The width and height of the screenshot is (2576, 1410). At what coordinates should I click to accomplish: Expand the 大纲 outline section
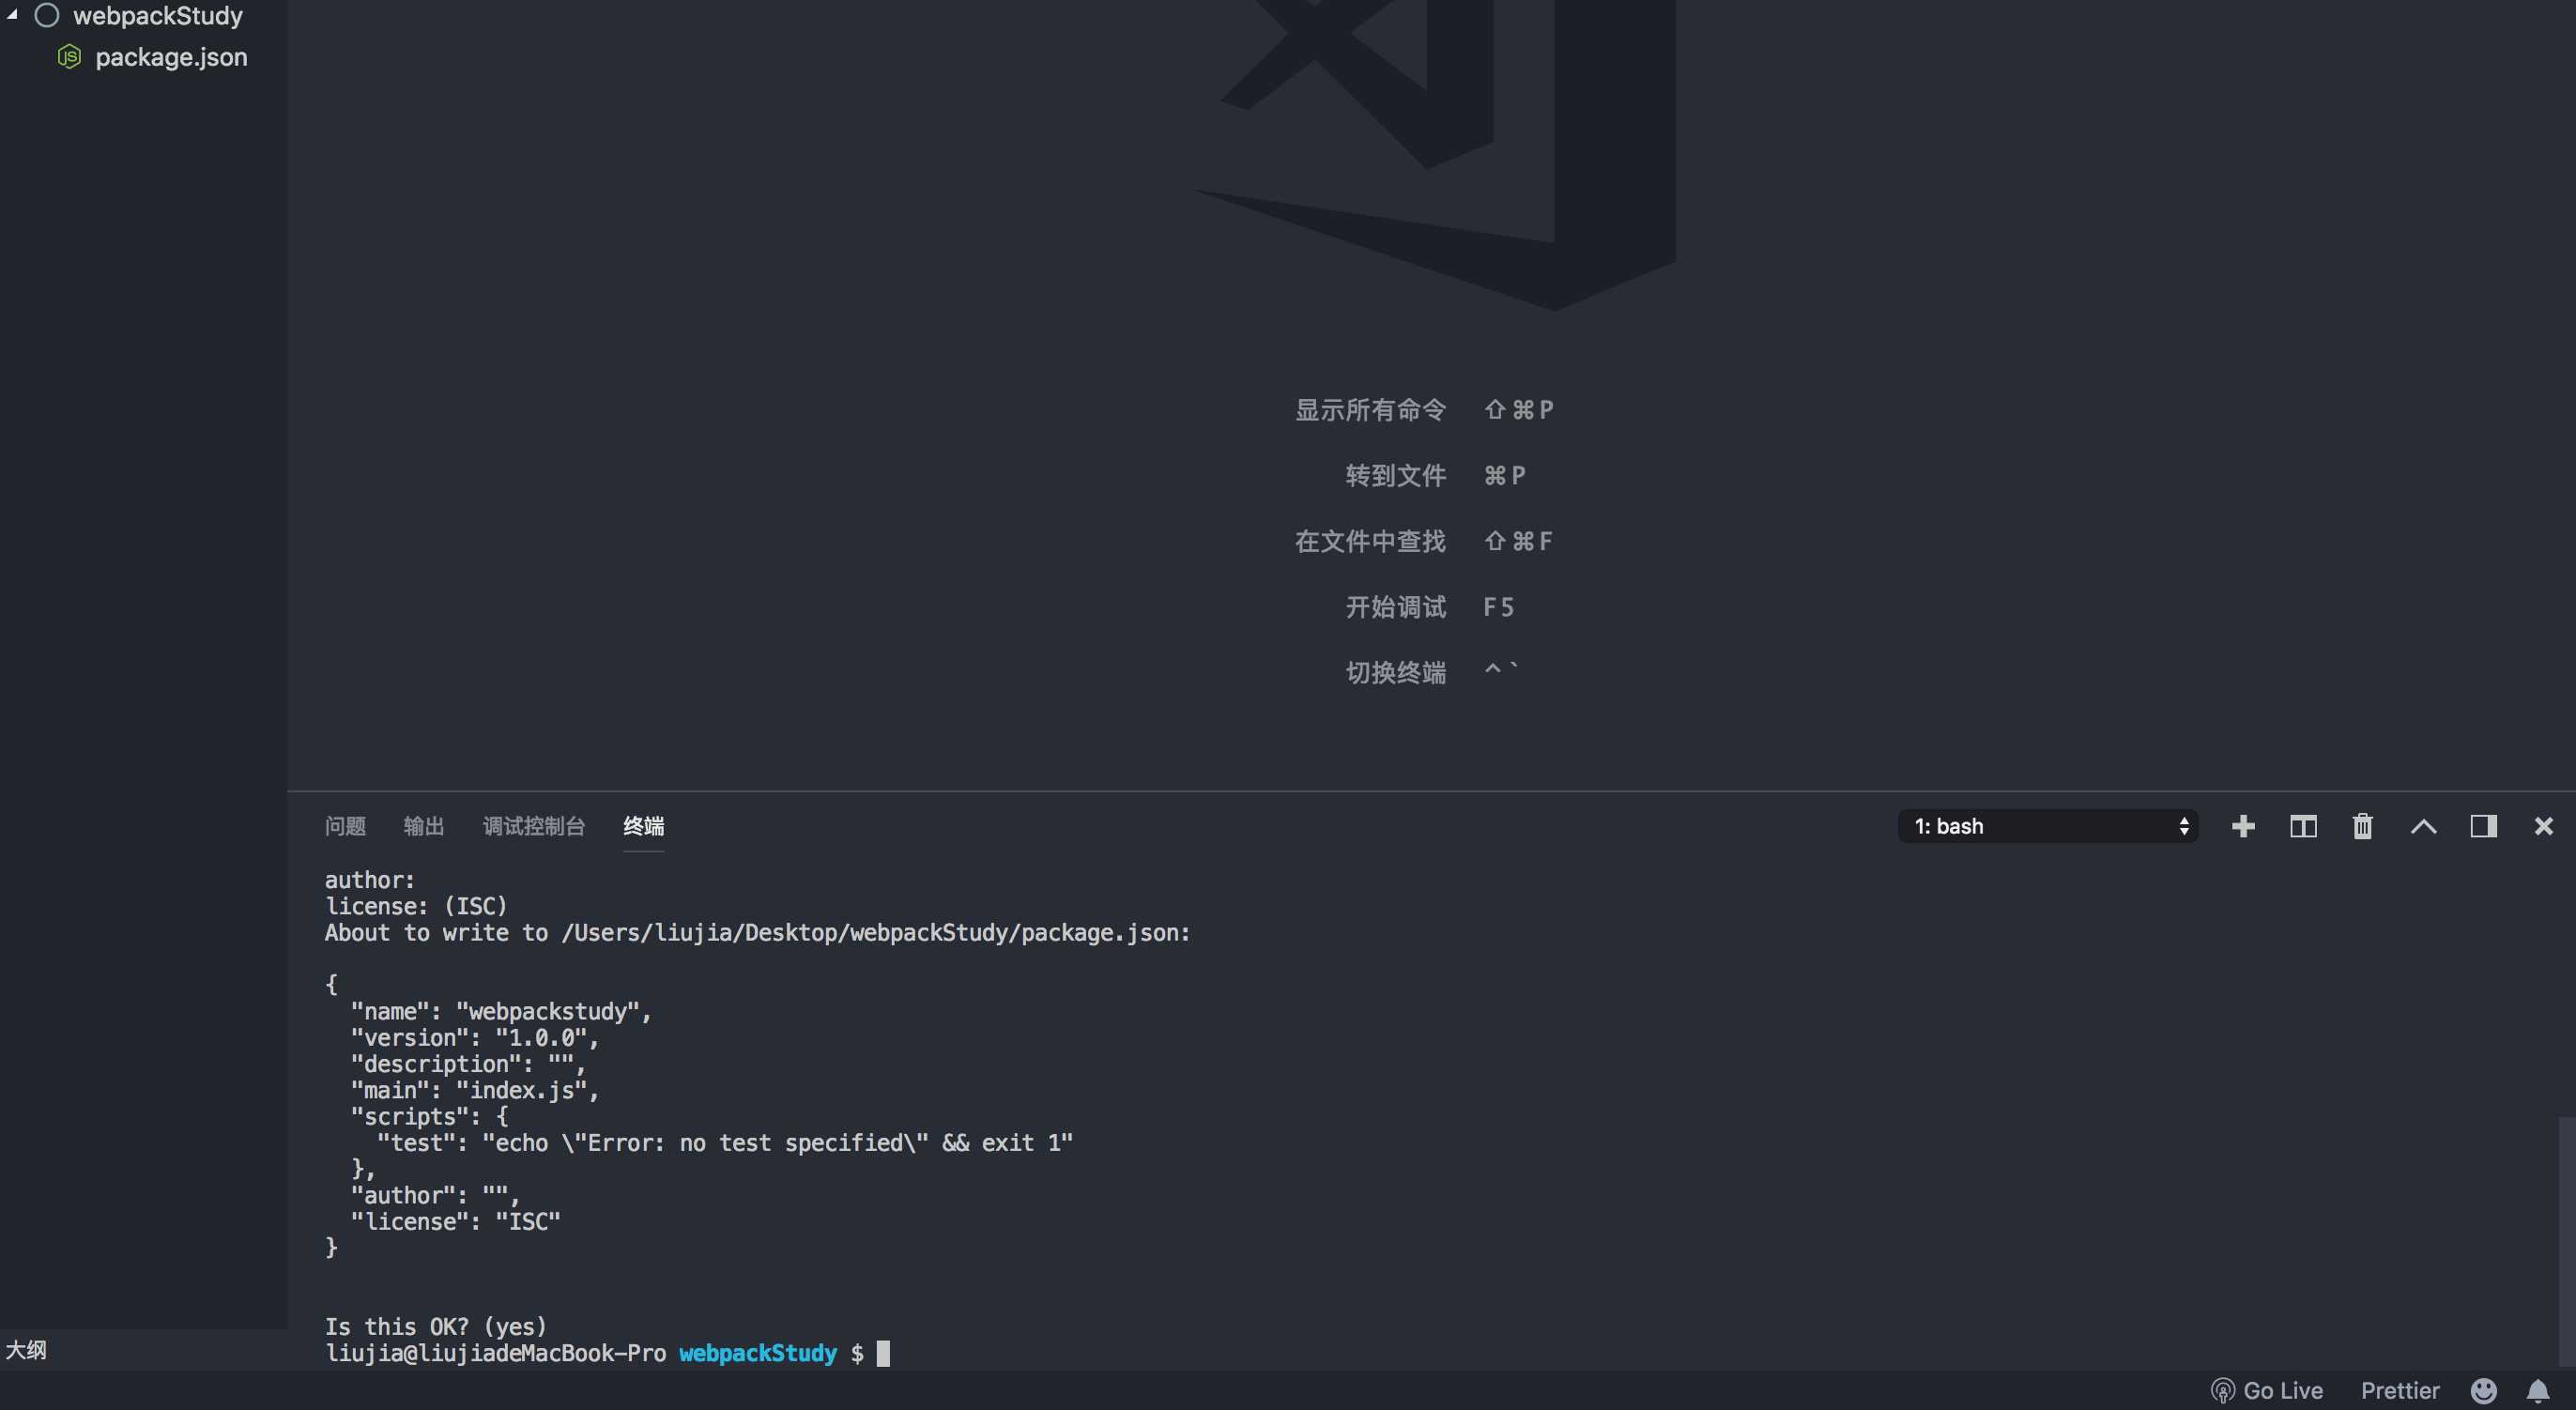(143, 1350)
